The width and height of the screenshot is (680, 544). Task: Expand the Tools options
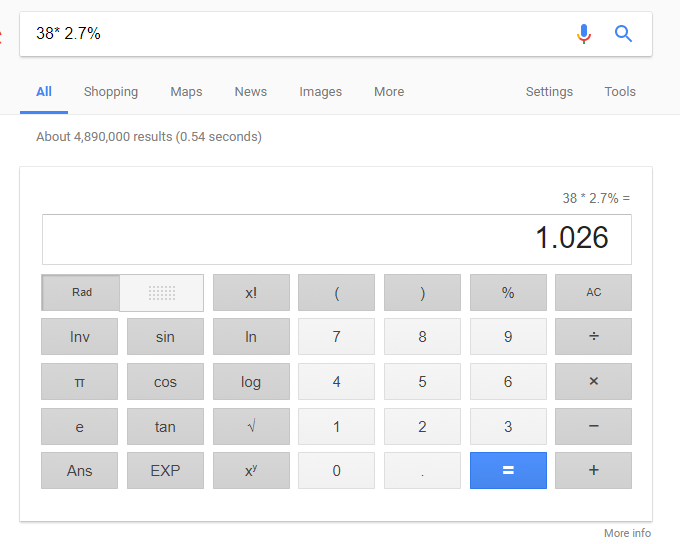tap(620, 92)
